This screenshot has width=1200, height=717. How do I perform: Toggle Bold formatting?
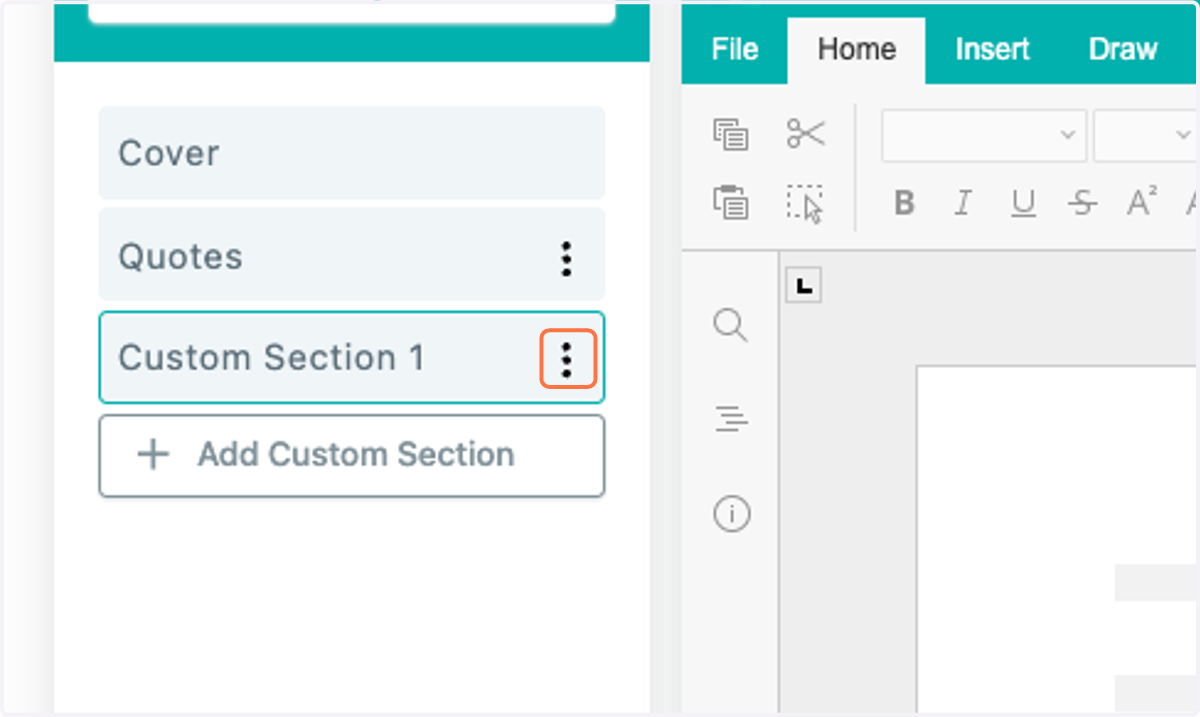pos(904,203)
